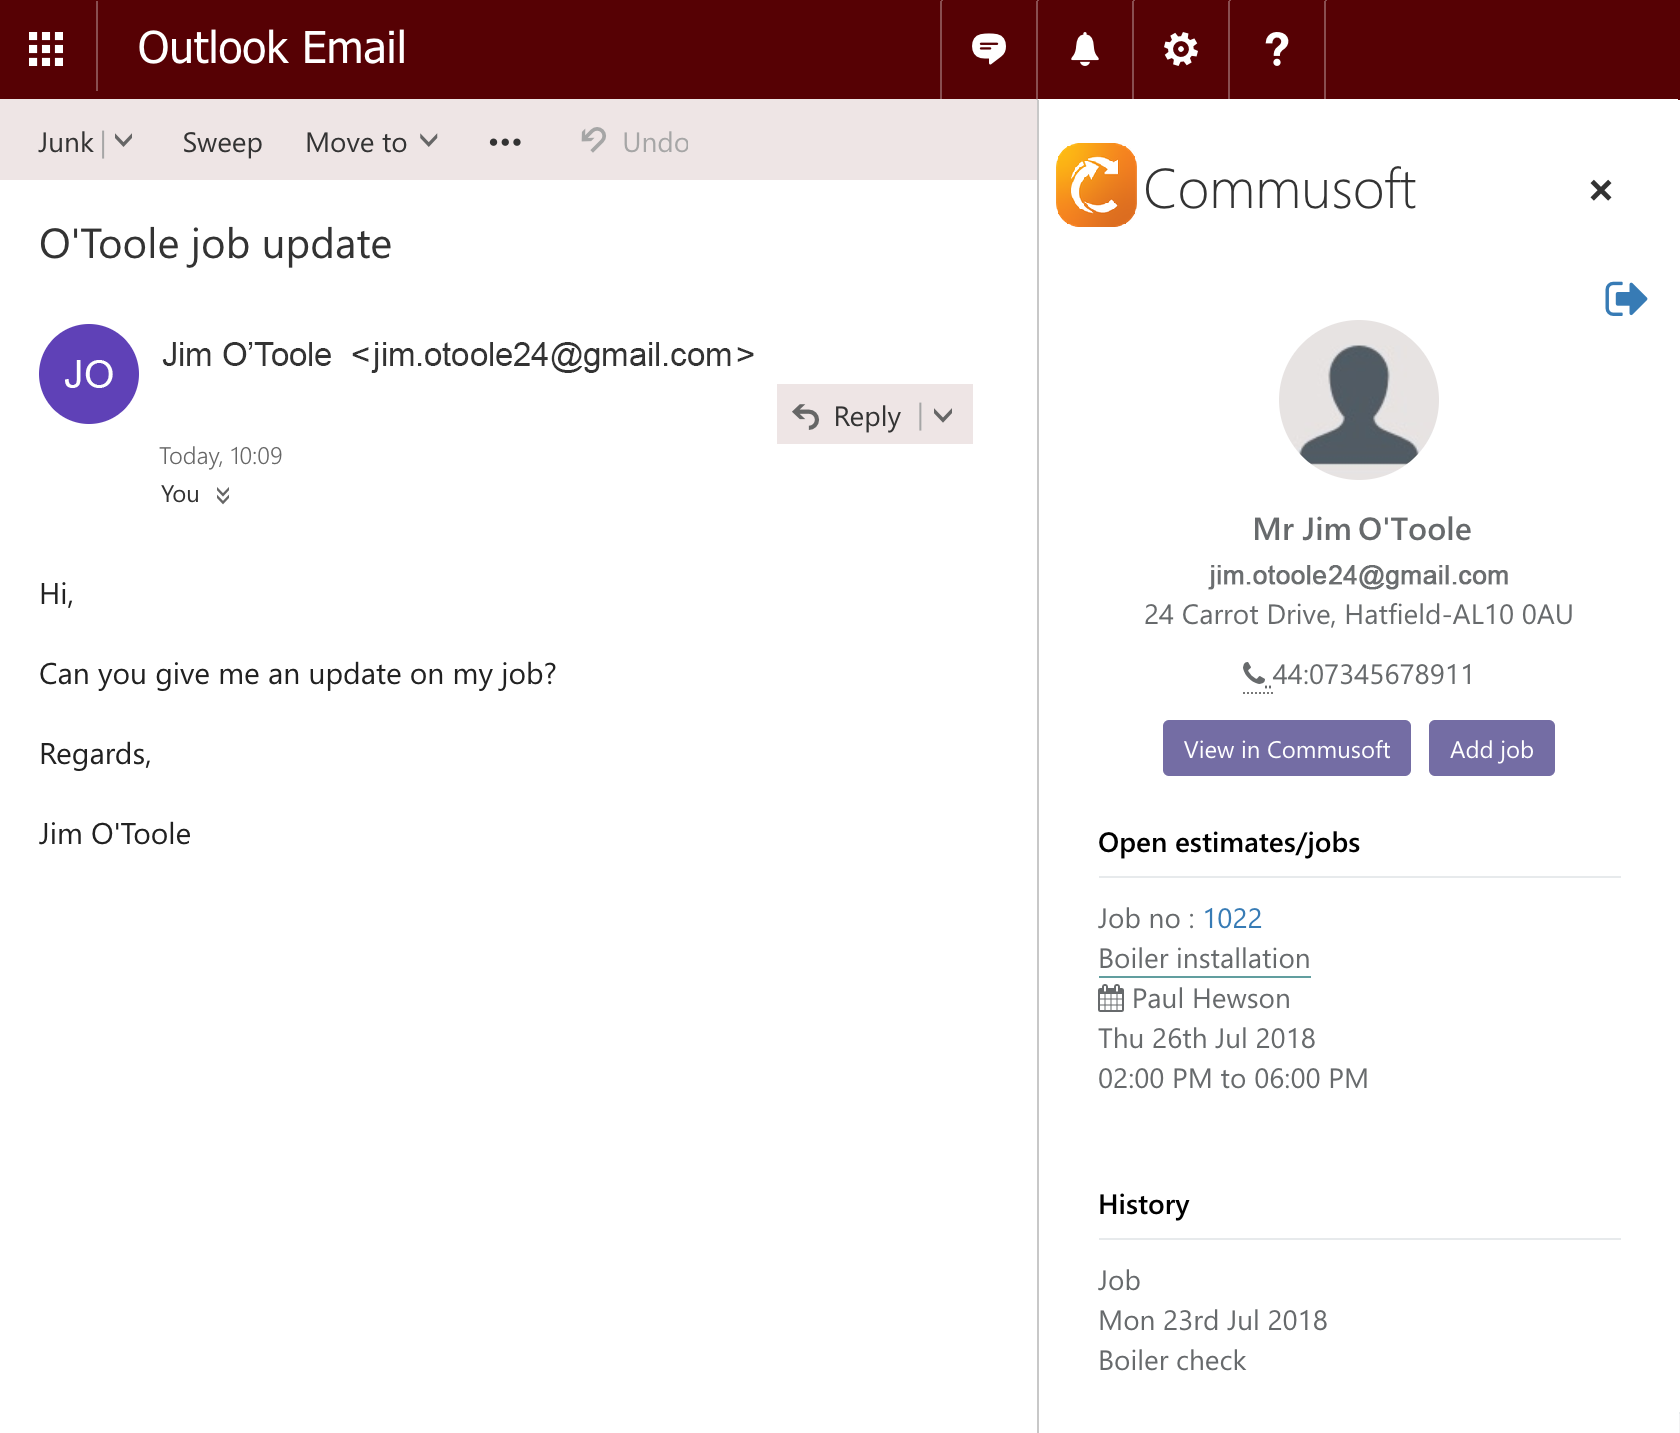This screenshot has height=1433, width=1680.
Task: Click the line asking for a job update
Action: tap(298, 675)
